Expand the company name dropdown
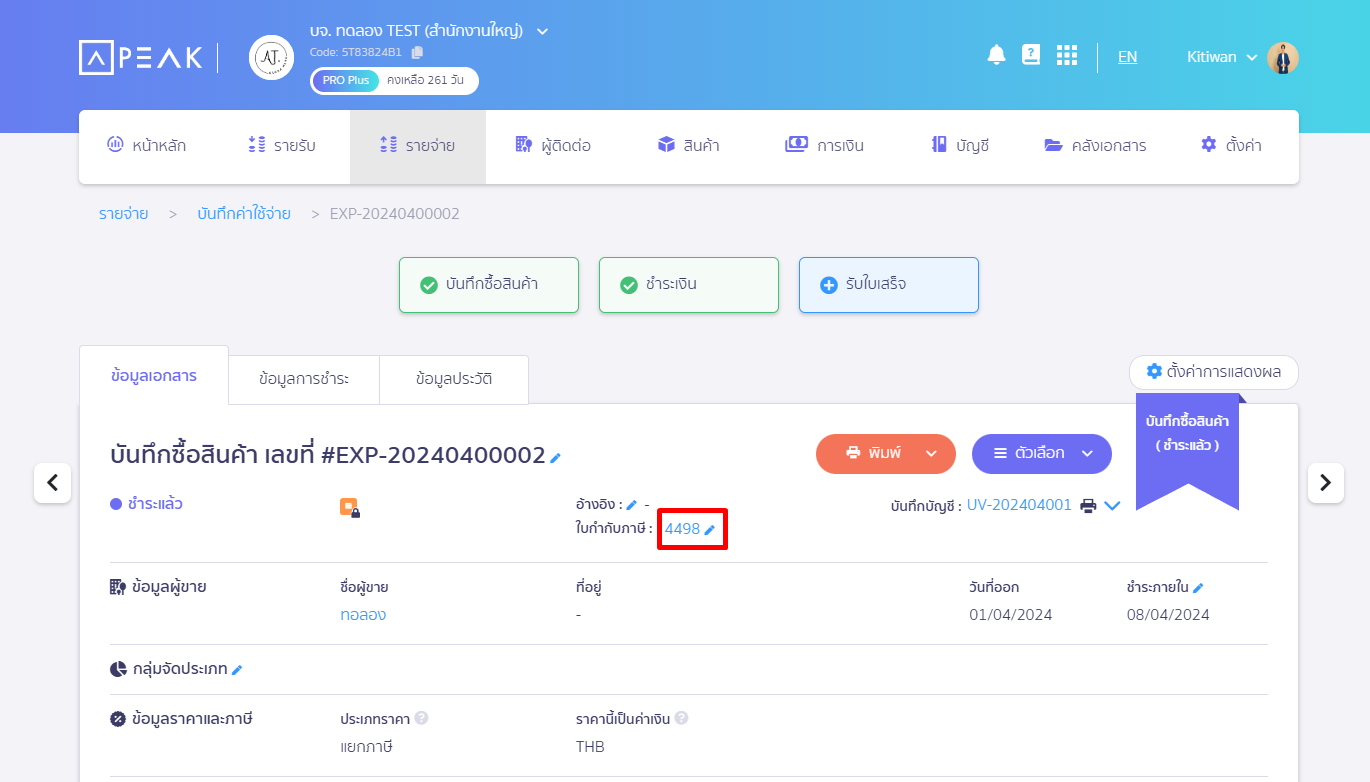This screenshot has height=782, width=1370. 542,31
